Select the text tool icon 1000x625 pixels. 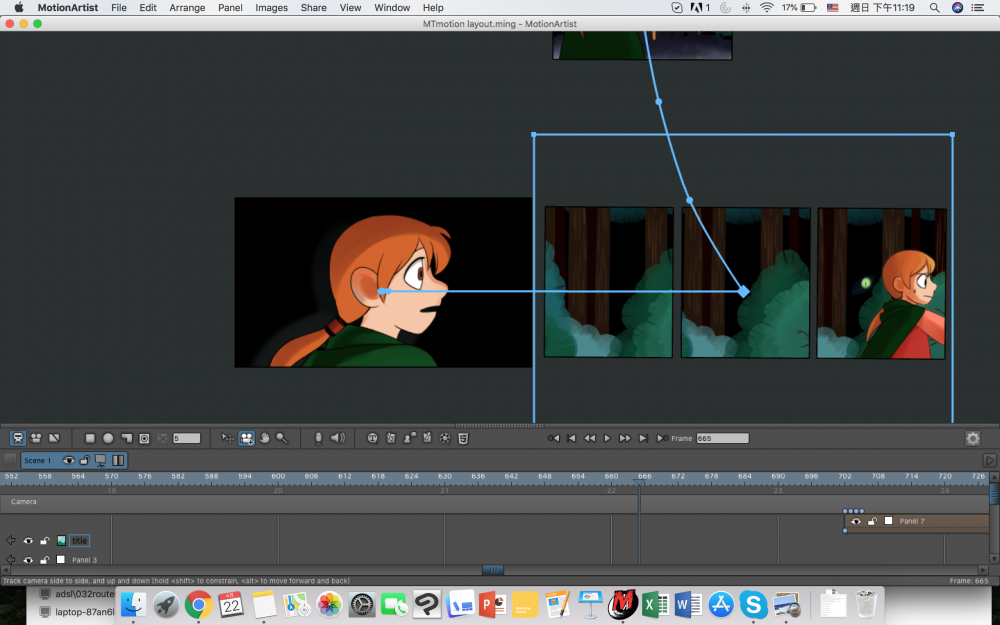(x=372, y=438)
